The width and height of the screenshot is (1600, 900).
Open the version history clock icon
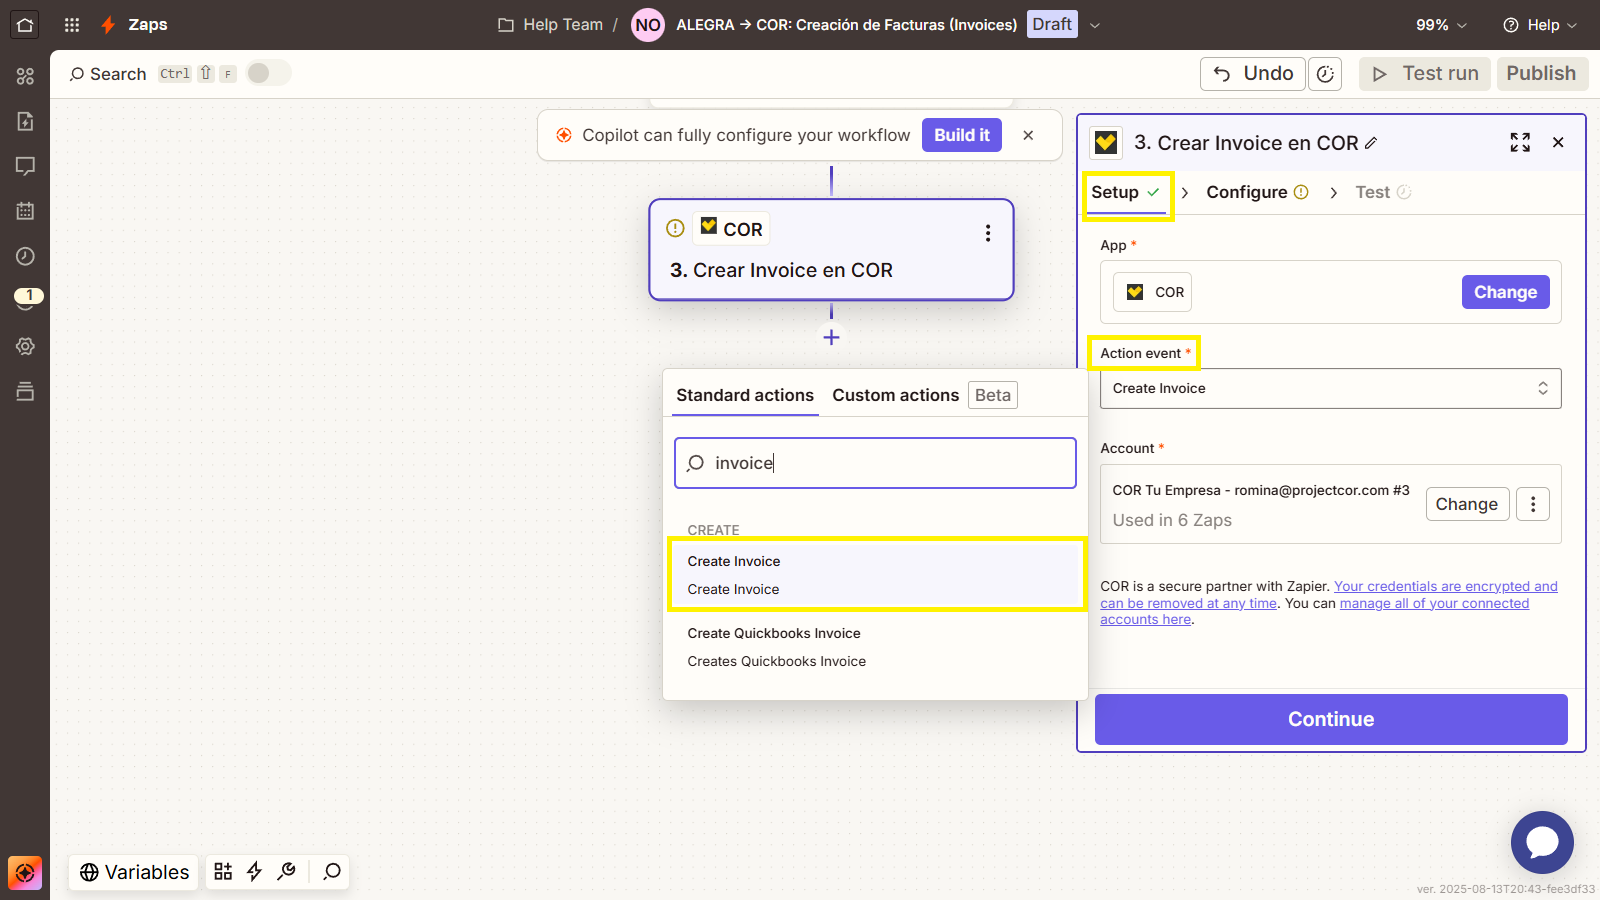coord(1325,74)
